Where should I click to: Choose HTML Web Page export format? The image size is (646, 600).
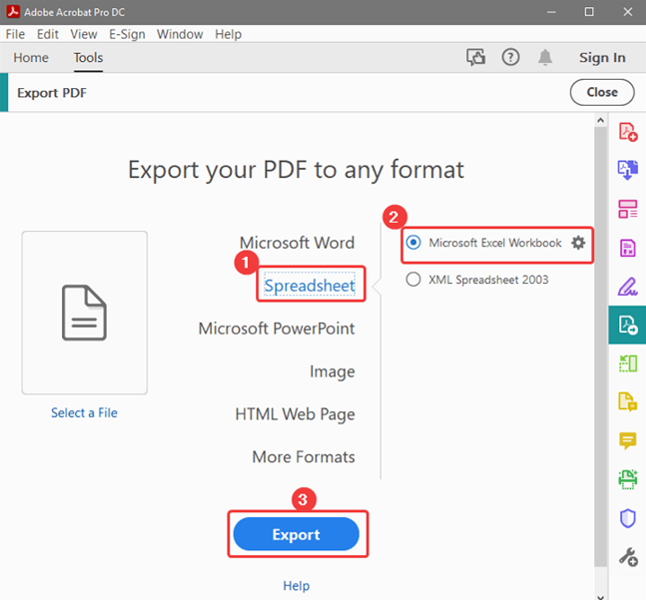tap(295, 414)
